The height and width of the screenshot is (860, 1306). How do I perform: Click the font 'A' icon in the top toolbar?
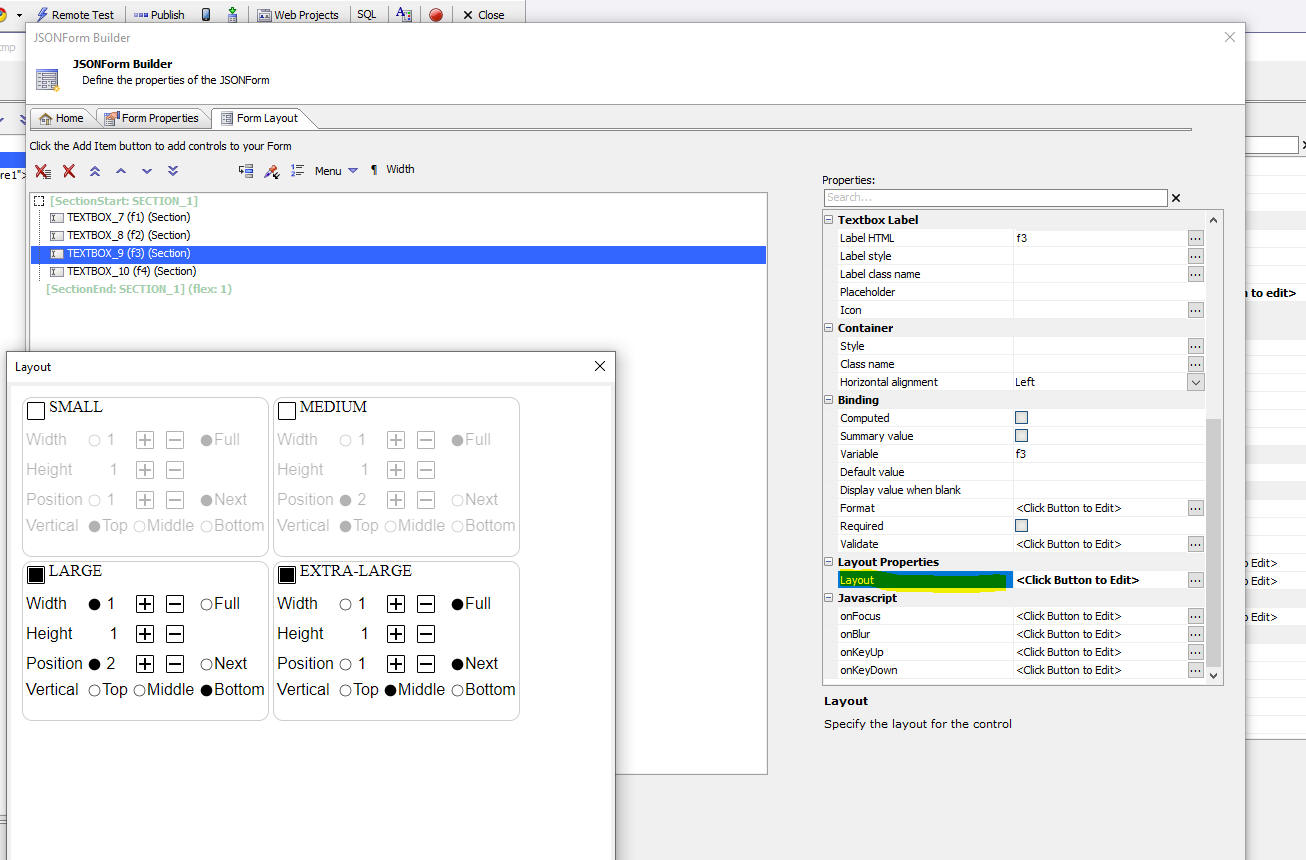coord(404,15)
